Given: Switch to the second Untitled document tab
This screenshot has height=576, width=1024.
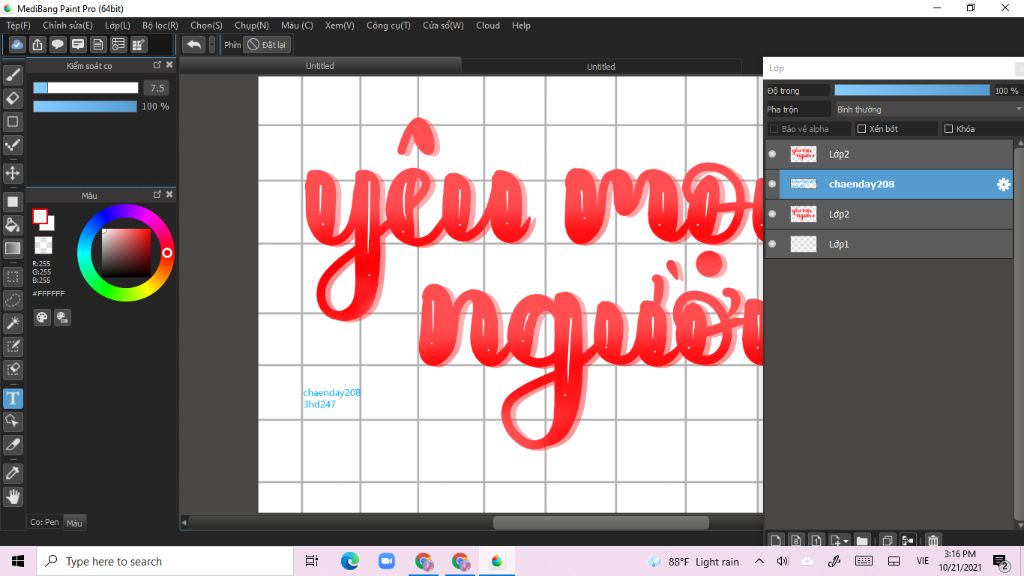Looking at the screenshot, I should click(601, 67).
